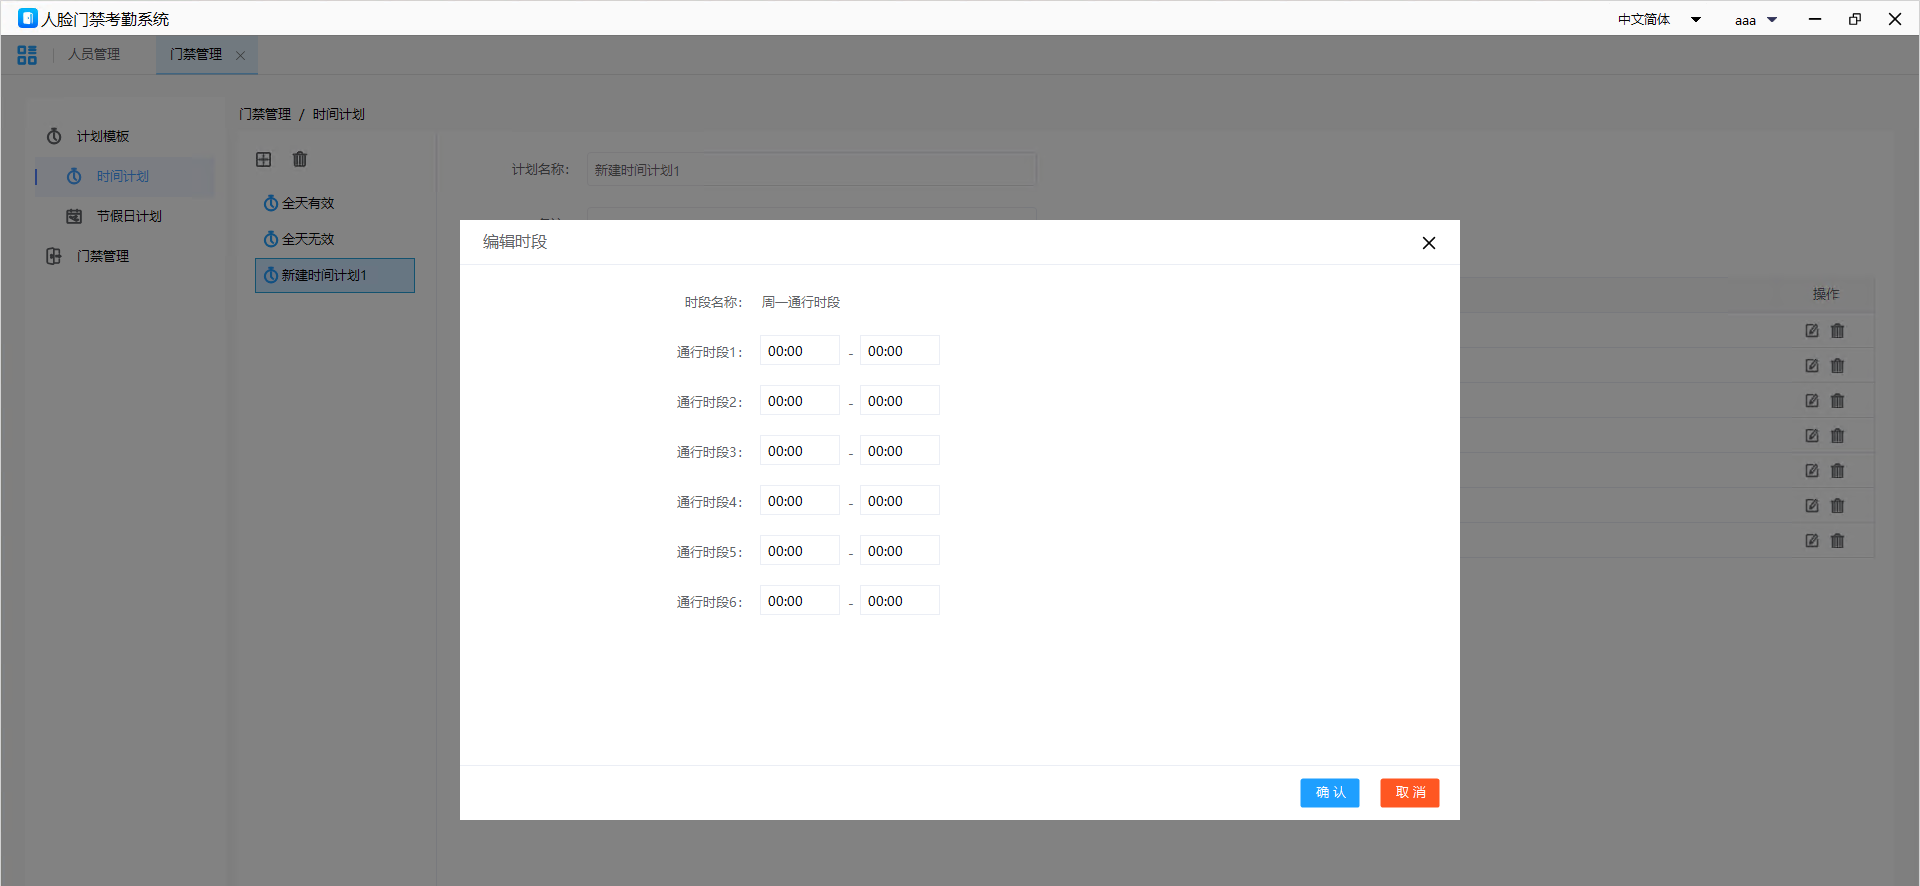Click the add time plan grid icon

[264, 160]
